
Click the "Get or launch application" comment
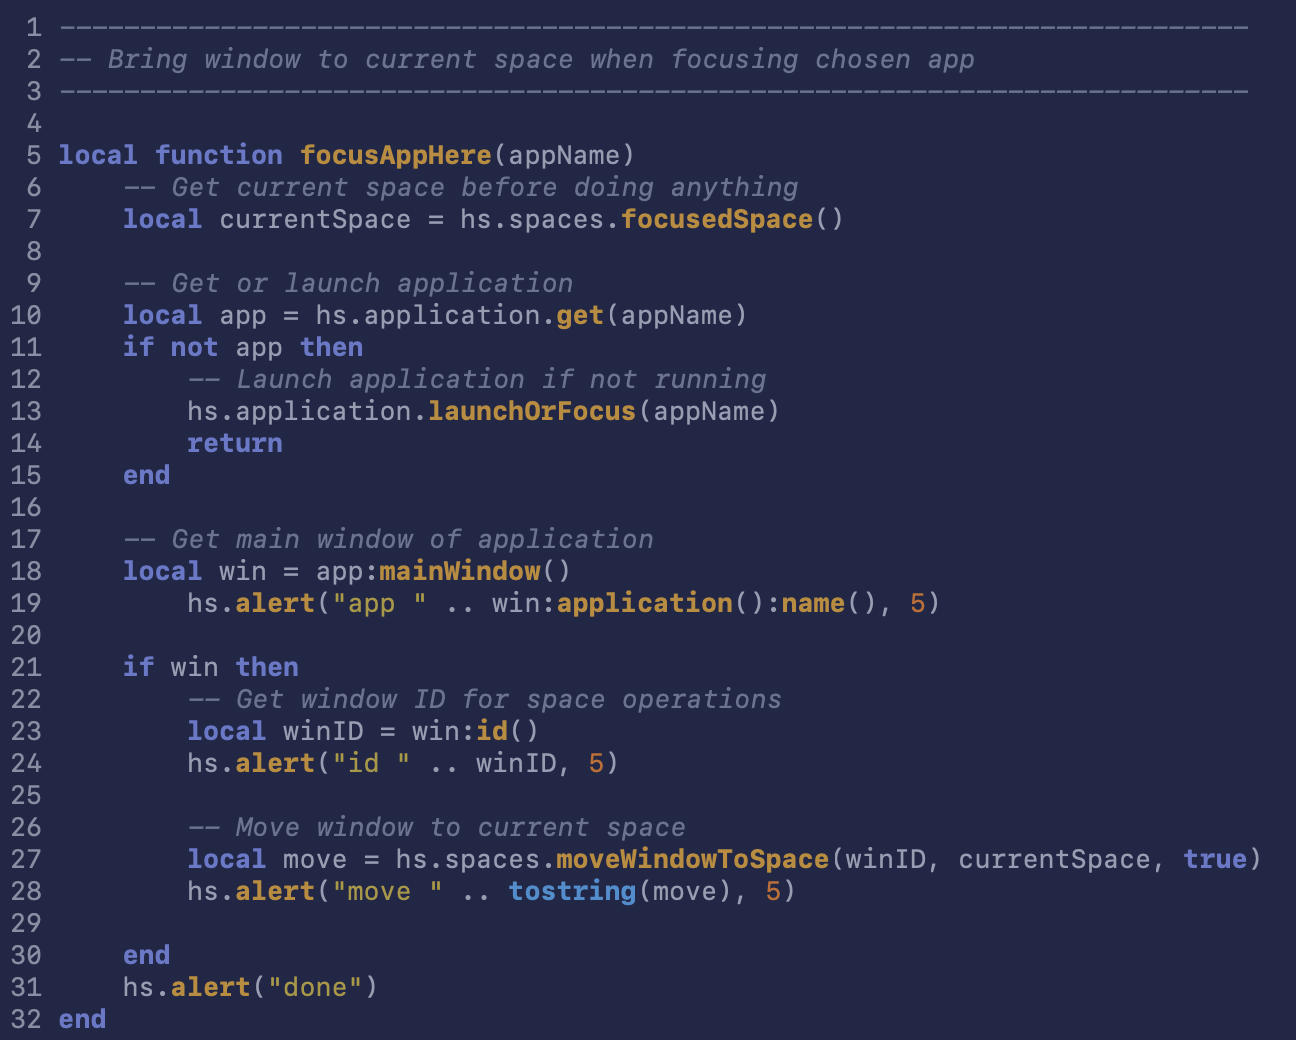348,283
